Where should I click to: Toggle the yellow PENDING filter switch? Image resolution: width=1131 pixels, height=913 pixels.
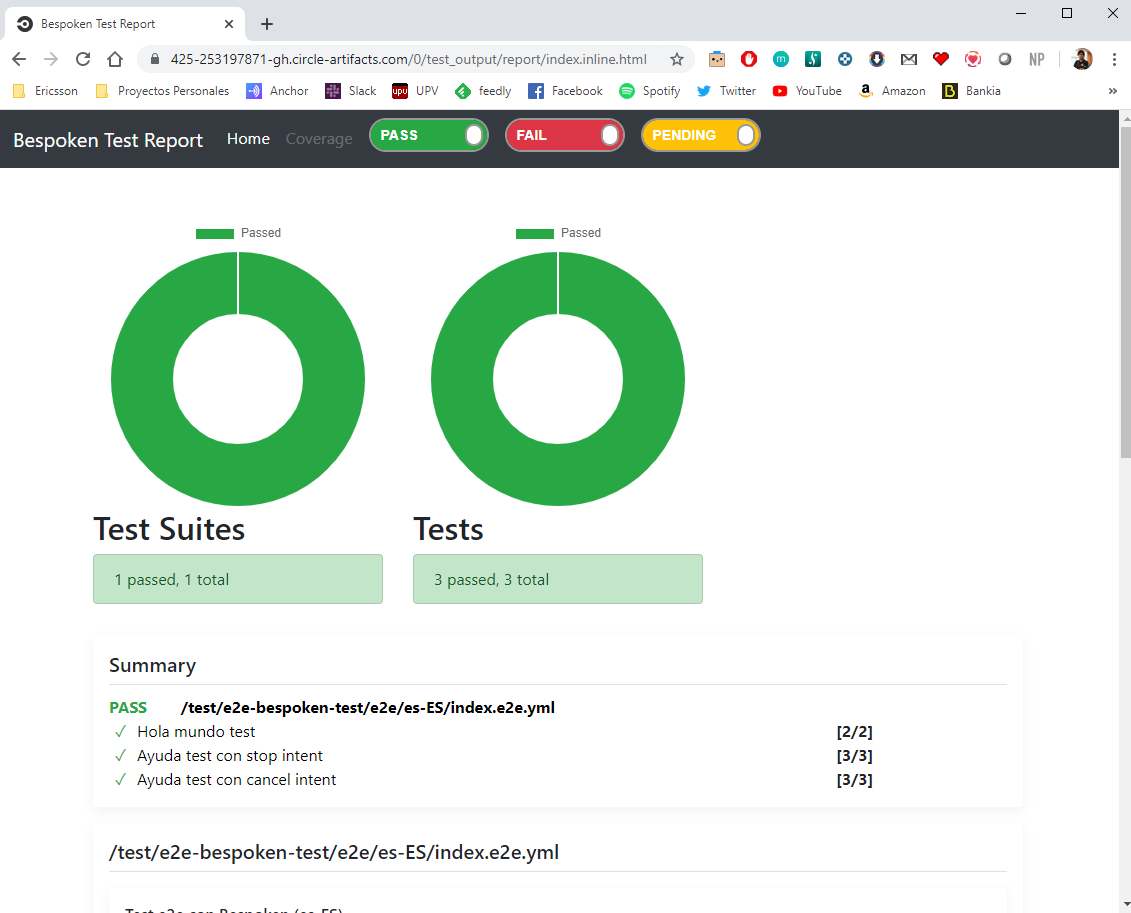(700, 135)
